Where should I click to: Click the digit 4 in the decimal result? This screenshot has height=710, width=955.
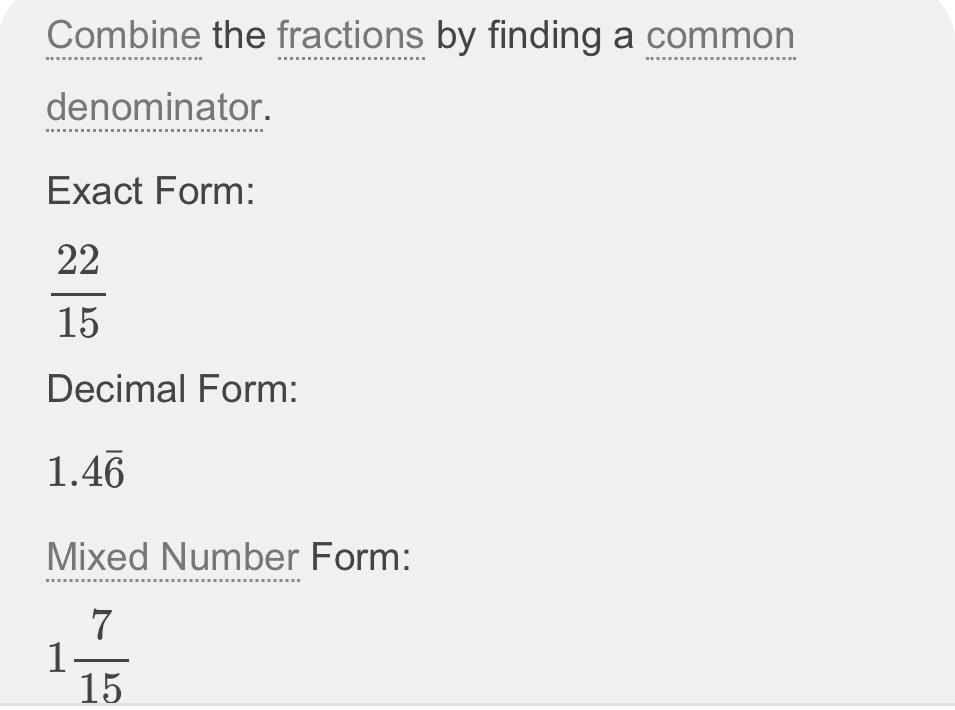92,472
